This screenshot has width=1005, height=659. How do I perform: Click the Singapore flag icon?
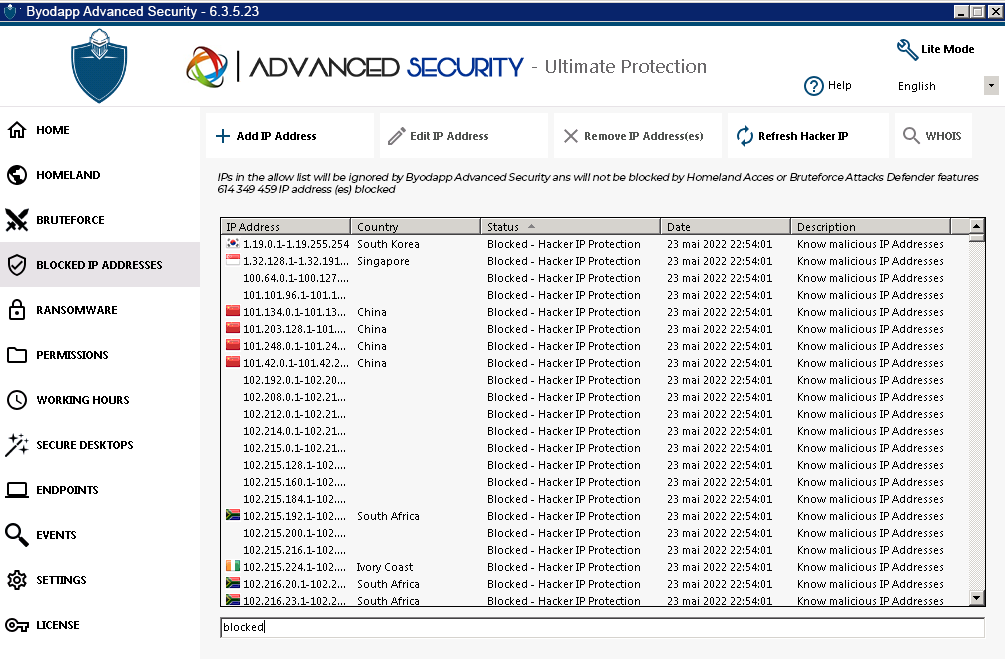point(233,260)
